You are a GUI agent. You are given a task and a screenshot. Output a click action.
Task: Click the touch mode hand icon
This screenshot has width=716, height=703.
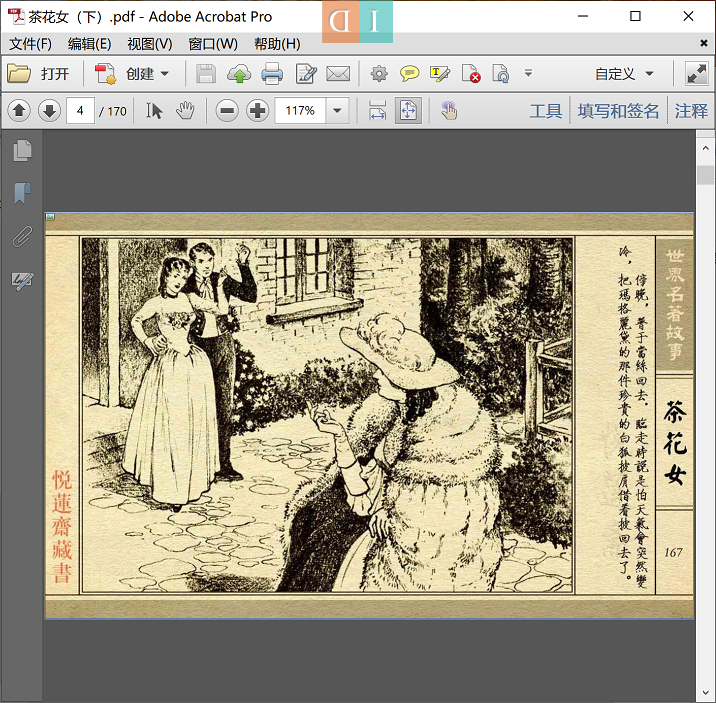click(449, 110)
